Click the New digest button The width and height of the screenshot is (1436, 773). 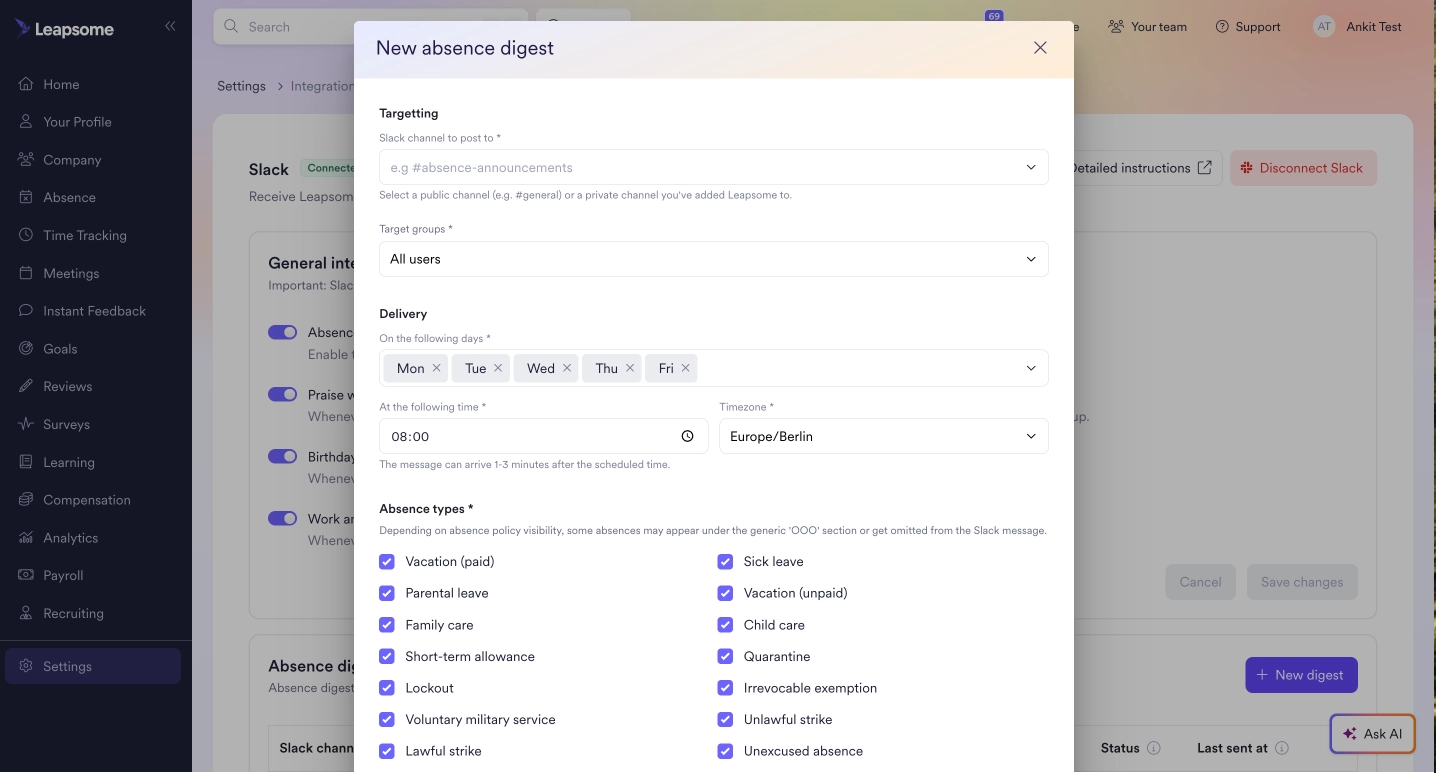pos(1301,675)
